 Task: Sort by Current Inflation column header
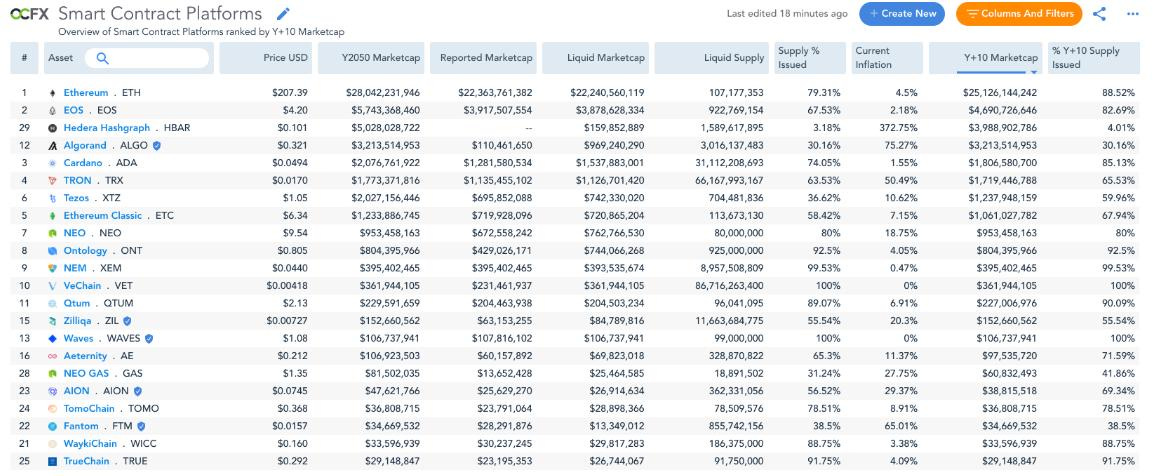pyautogui.click(x=887, y=58)
